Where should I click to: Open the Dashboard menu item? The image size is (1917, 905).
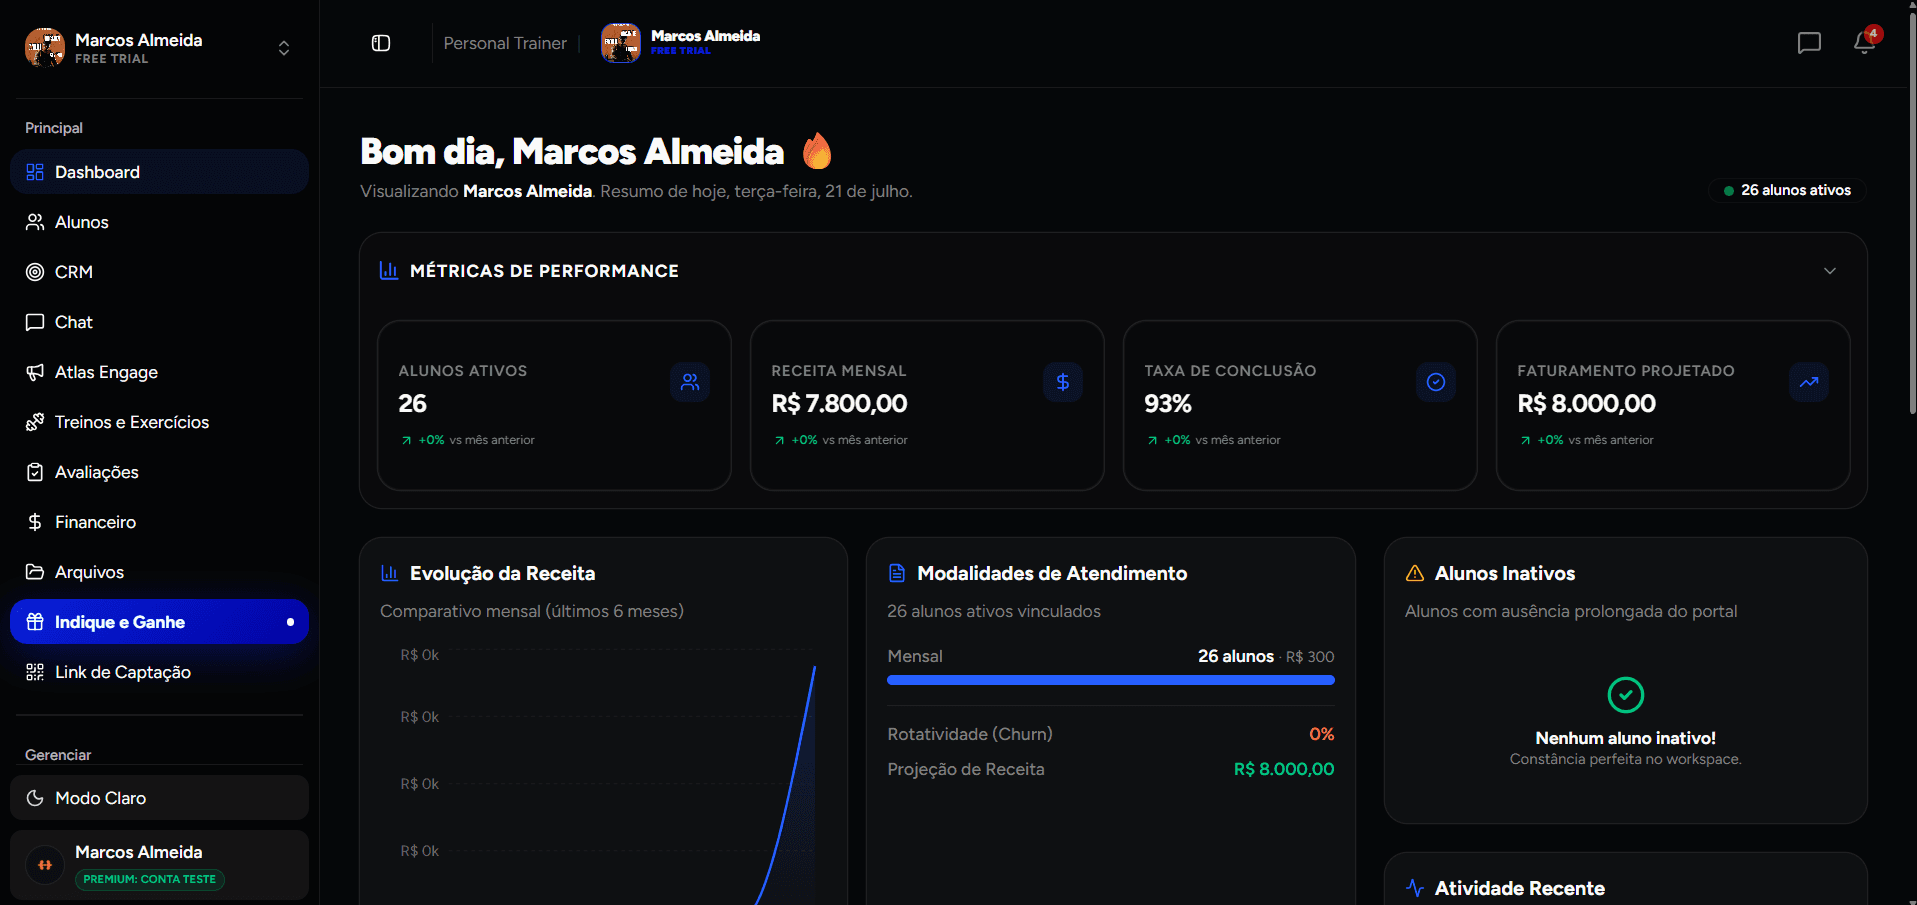[x=160, y=172]
